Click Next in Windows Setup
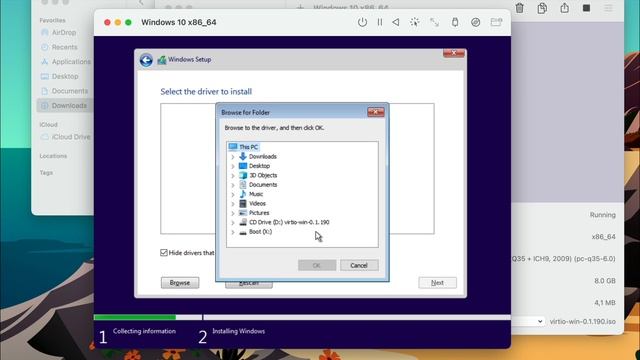 tap(437, 282)
